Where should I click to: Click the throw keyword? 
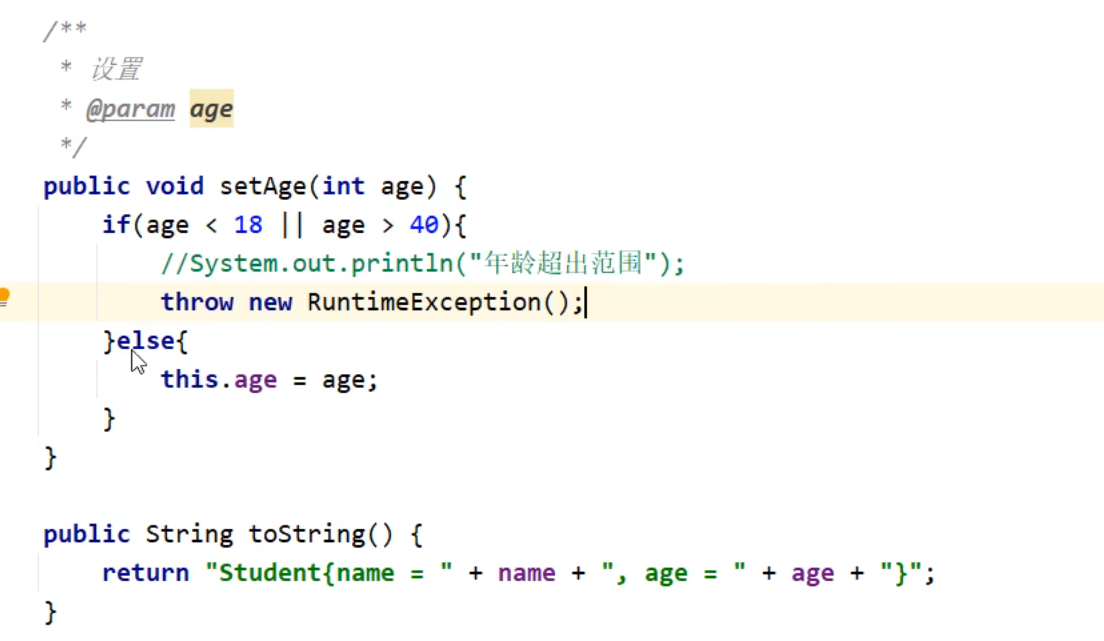[x=197, y=302]
